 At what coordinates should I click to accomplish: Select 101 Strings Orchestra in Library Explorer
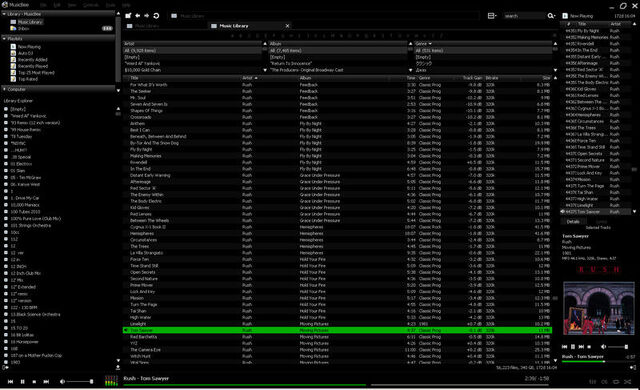31,226
